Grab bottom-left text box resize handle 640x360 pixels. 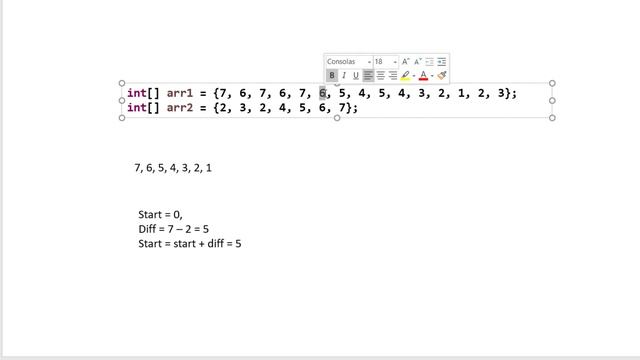pos(122,118)
